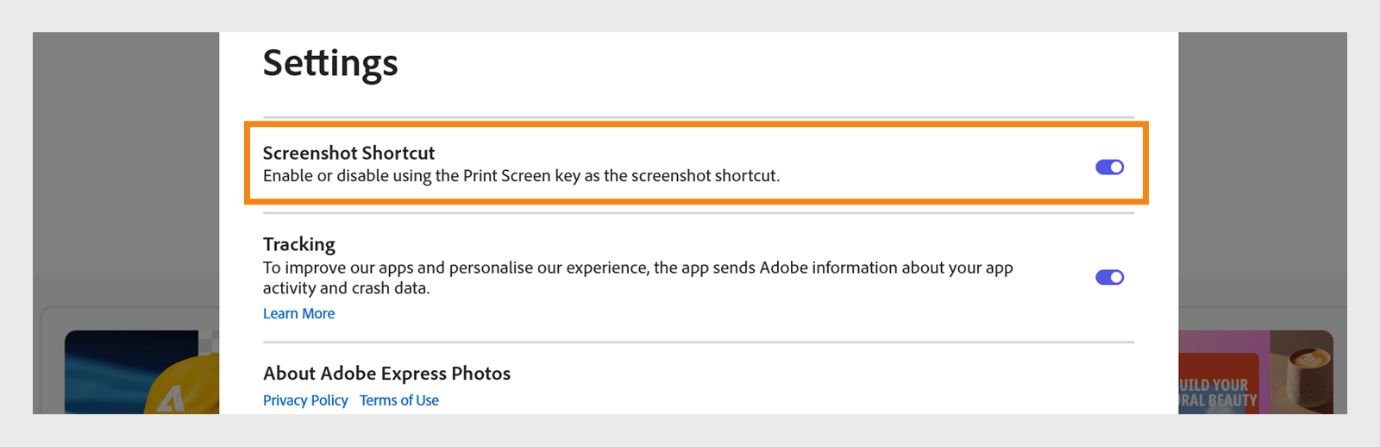Click the Settings heading
The width and height of the screenshot is (1380, 447).
[330, 63]
